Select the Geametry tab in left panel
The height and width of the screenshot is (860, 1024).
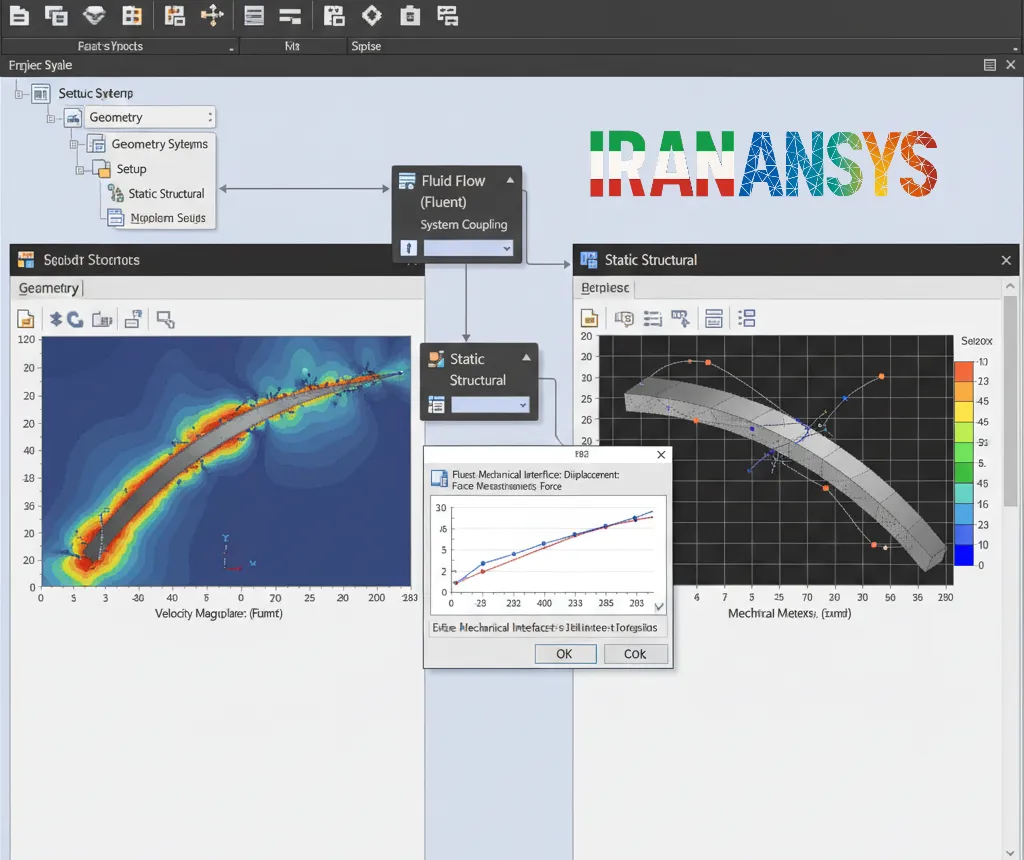(48, 288)
